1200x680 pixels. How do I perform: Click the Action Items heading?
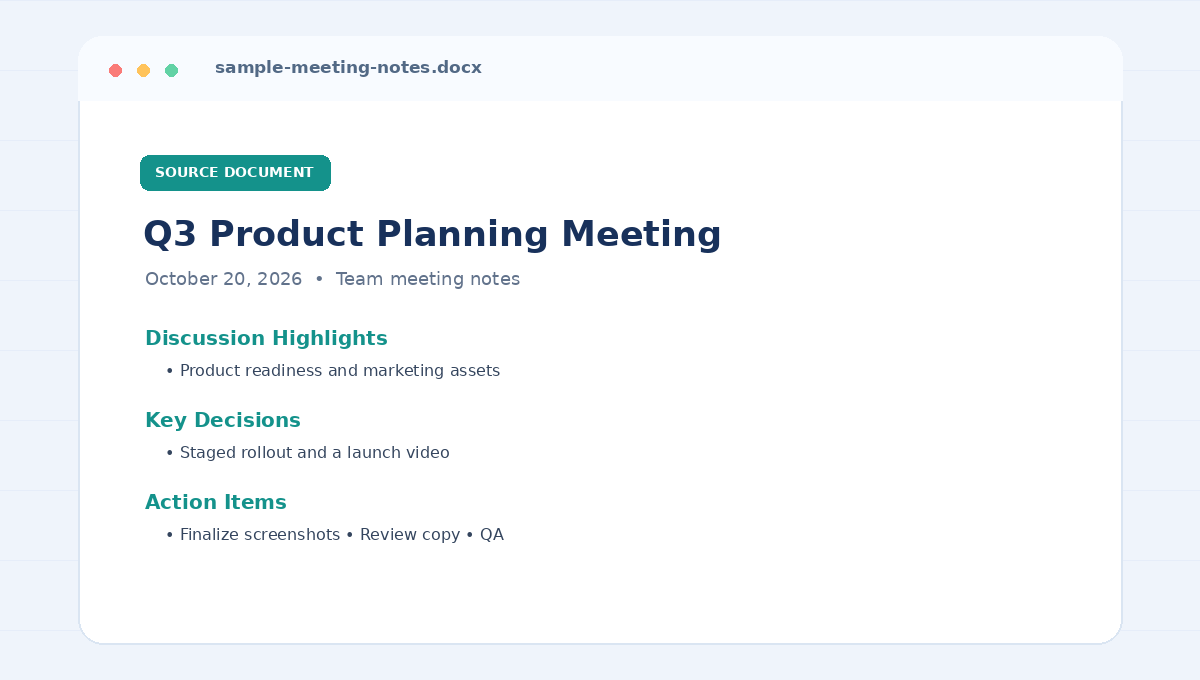pyautogui.click(x=216, y=502)
